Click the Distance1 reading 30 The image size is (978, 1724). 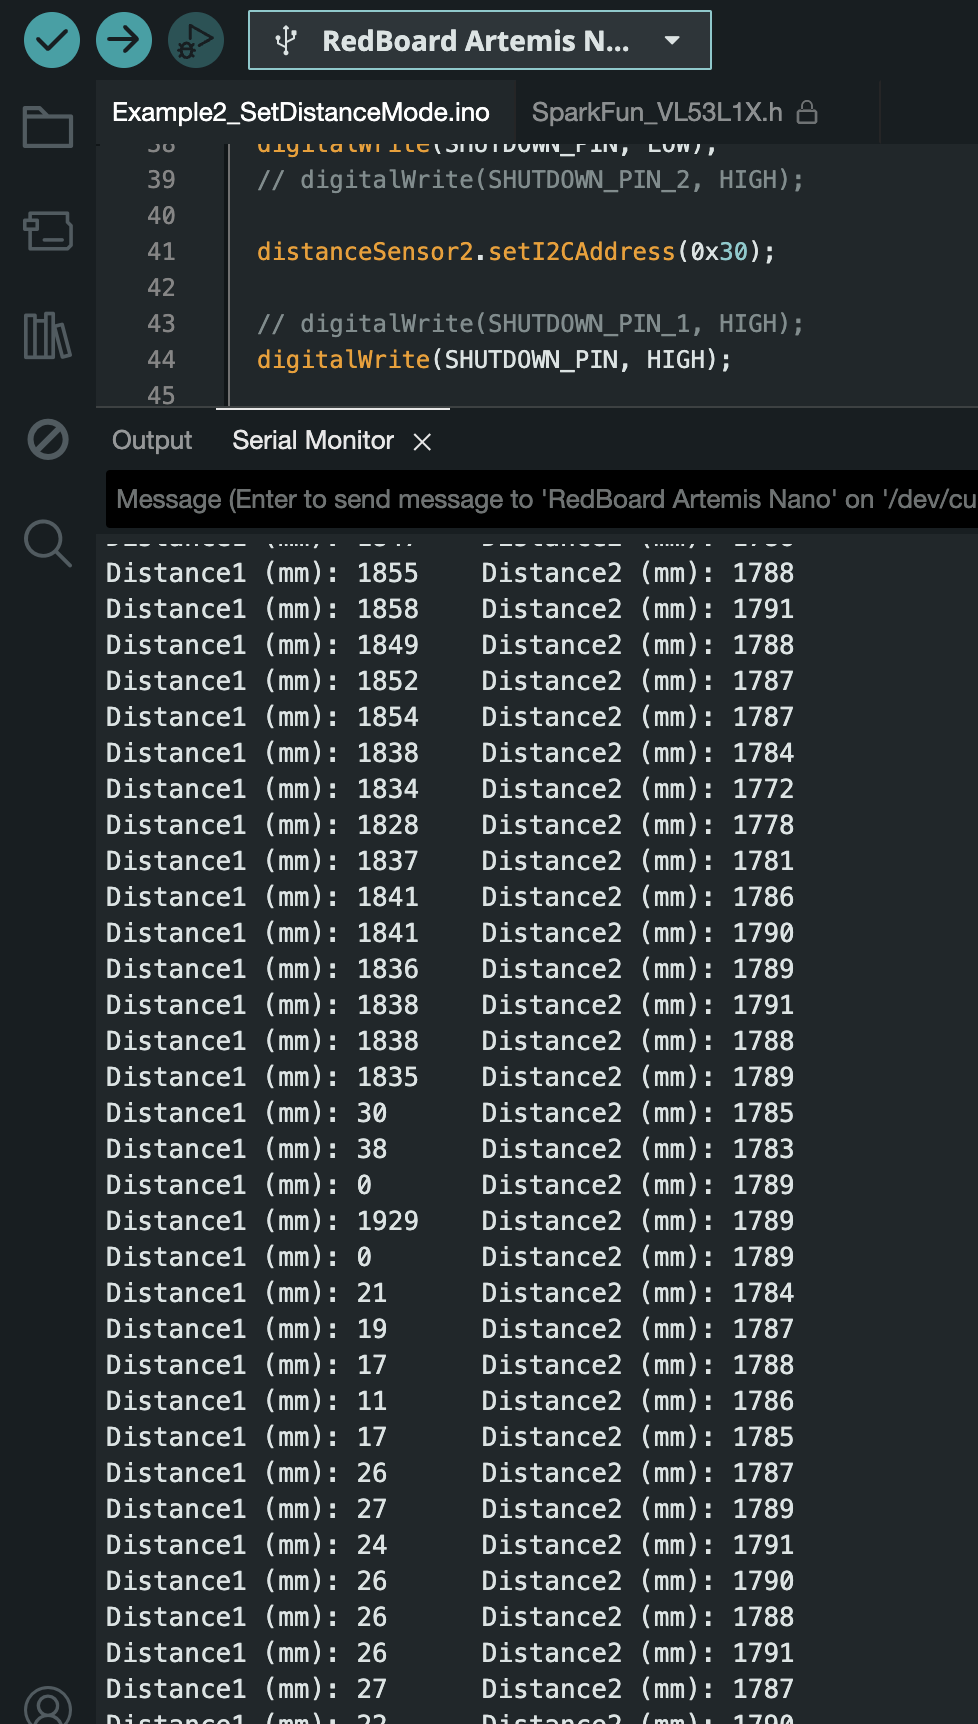coord(372,1113)
